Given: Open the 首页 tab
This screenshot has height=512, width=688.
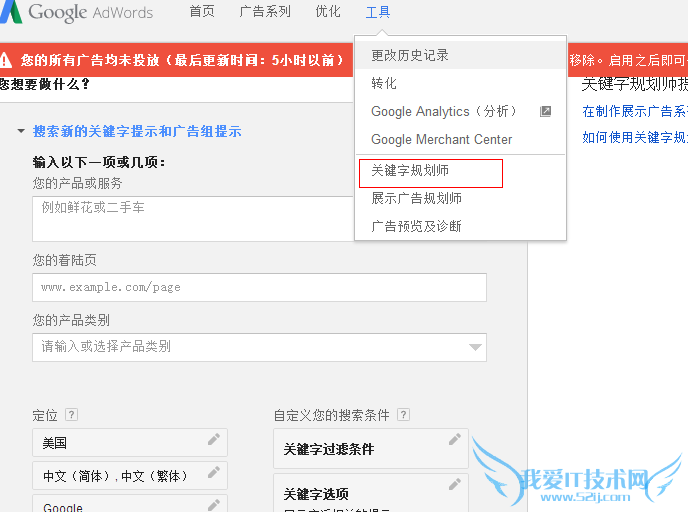Looking at the screenshot, I should click(x=202, y=11).
